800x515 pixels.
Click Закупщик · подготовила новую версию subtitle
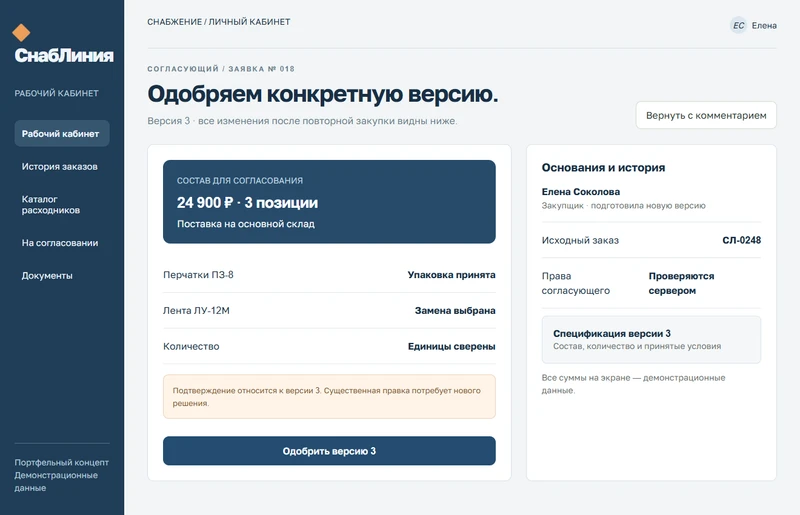[623, 206]
